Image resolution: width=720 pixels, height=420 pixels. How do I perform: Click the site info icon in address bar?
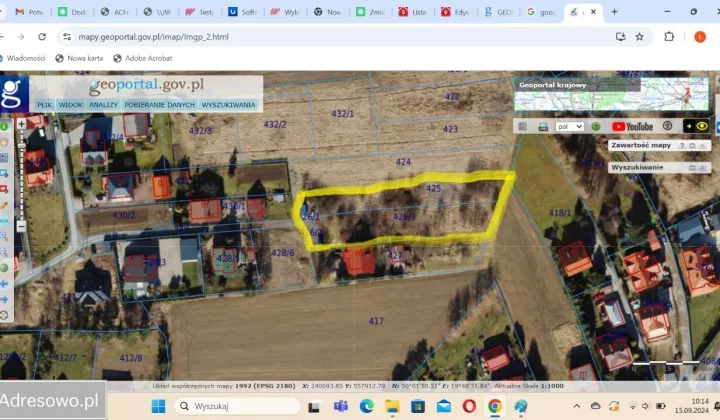coord(67,37)
